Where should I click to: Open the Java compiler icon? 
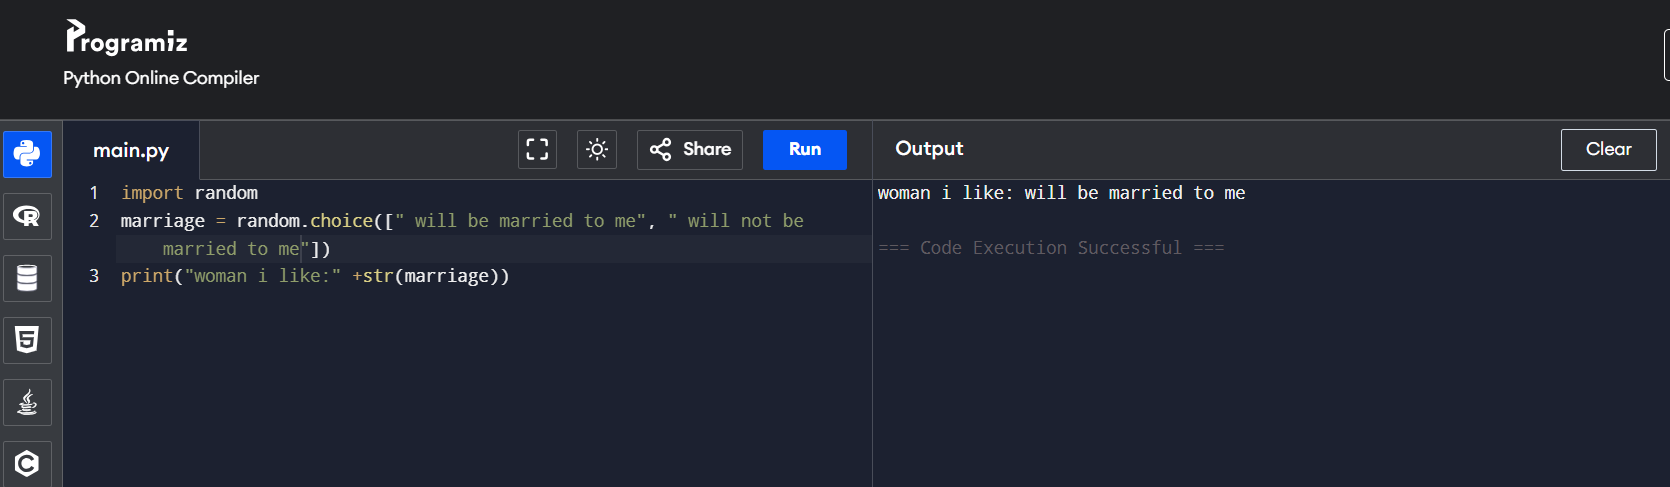(x=27, y=402)
